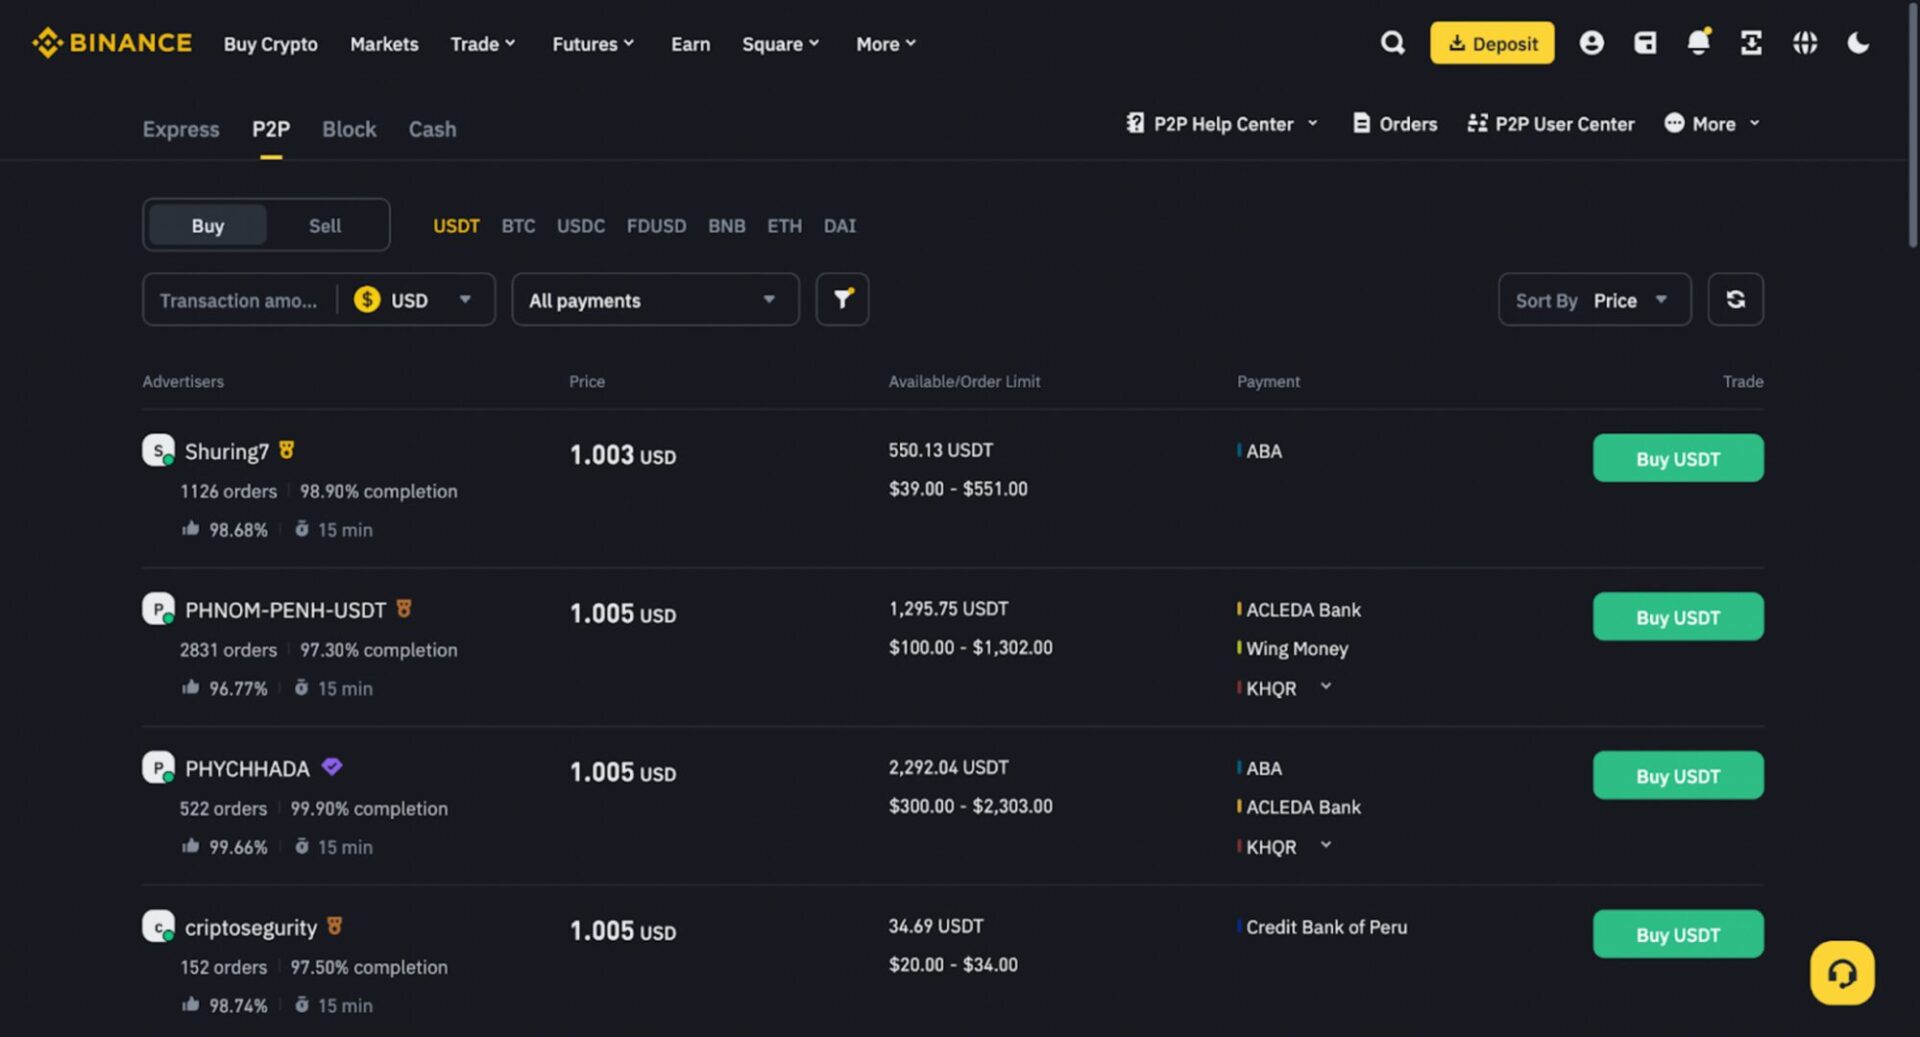Switch to the Express tab
Image resolution: width=1920 pixels, height=1037 pixels.
(x=180, y=129)
